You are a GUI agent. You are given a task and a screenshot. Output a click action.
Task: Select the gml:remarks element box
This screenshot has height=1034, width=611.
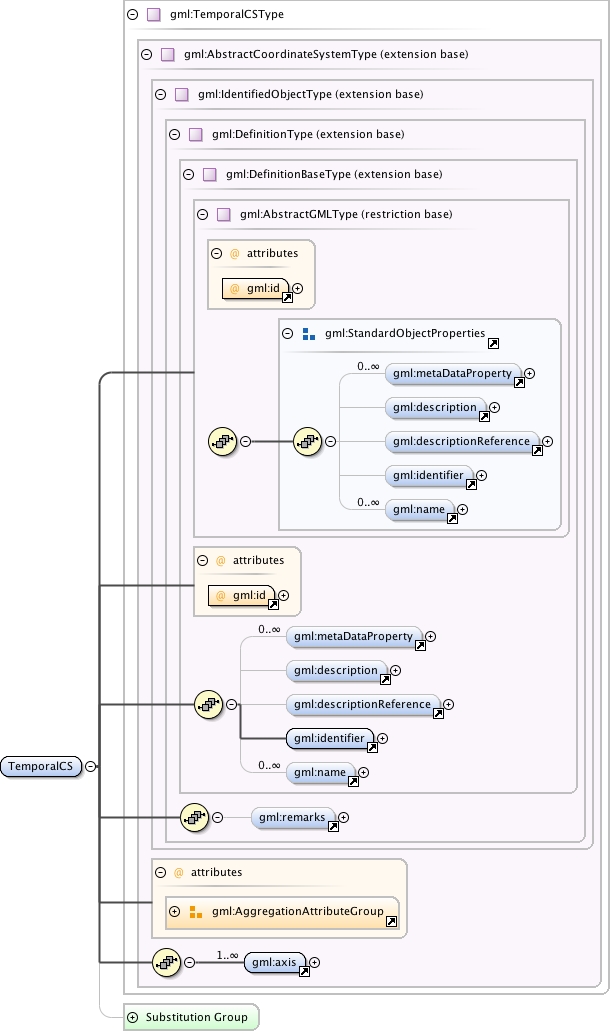(x=293, y=818)
